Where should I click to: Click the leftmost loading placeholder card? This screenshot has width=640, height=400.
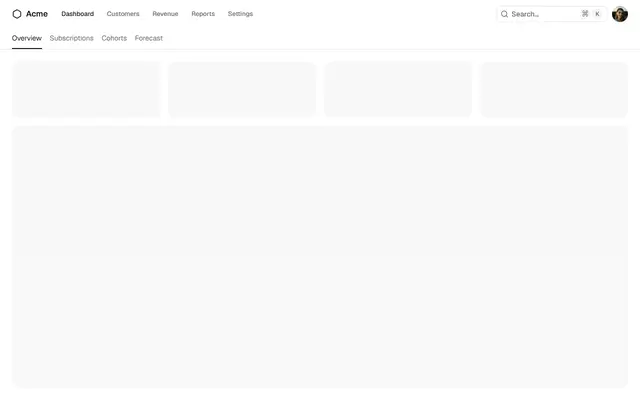pyautogui.click(x=86, y=89)
